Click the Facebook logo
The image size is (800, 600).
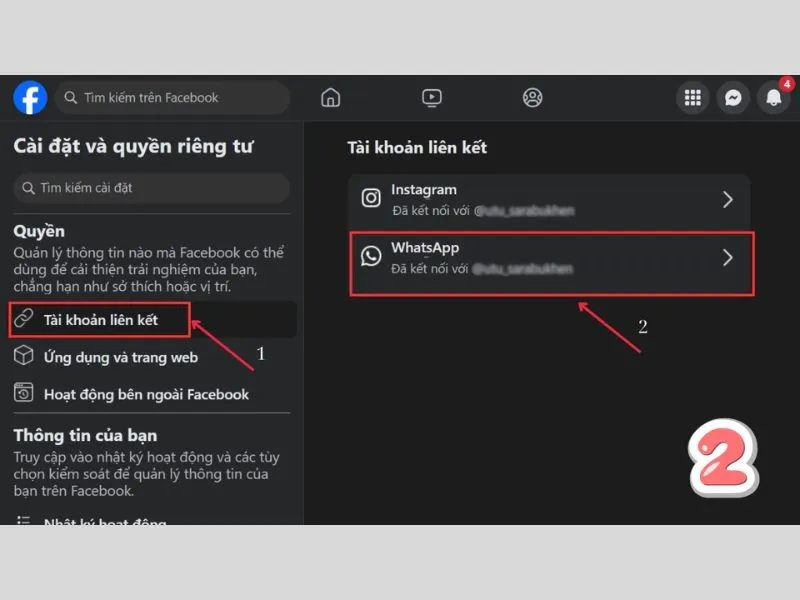(30, 97)
